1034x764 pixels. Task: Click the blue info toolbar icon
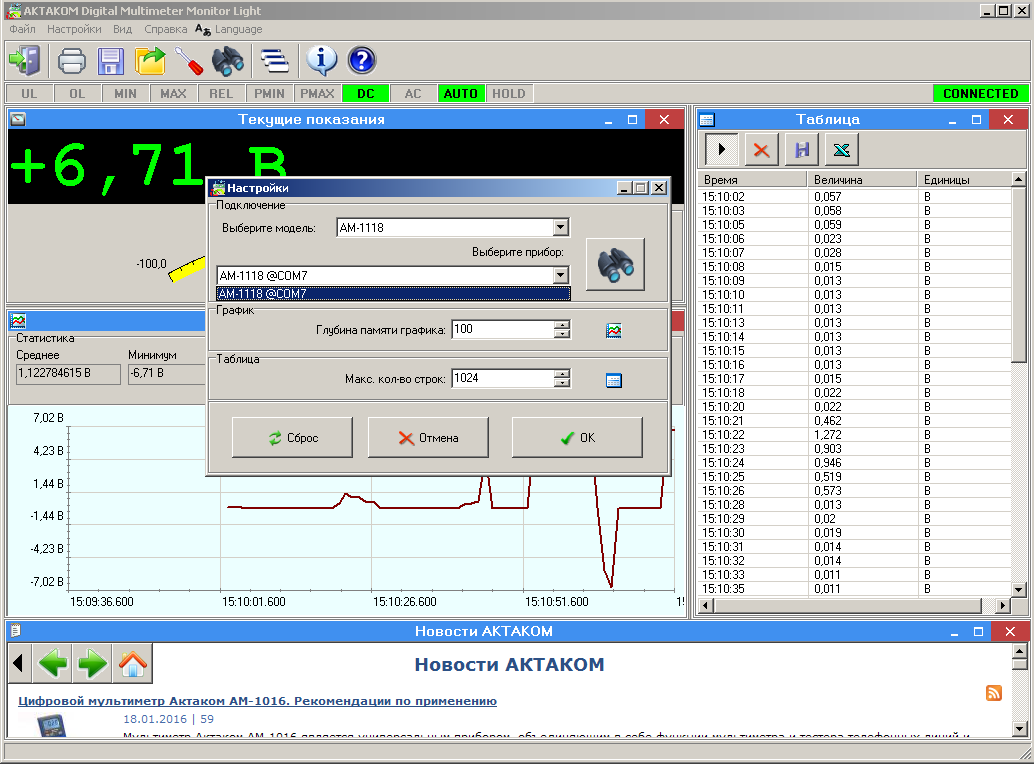pos(321,61)
